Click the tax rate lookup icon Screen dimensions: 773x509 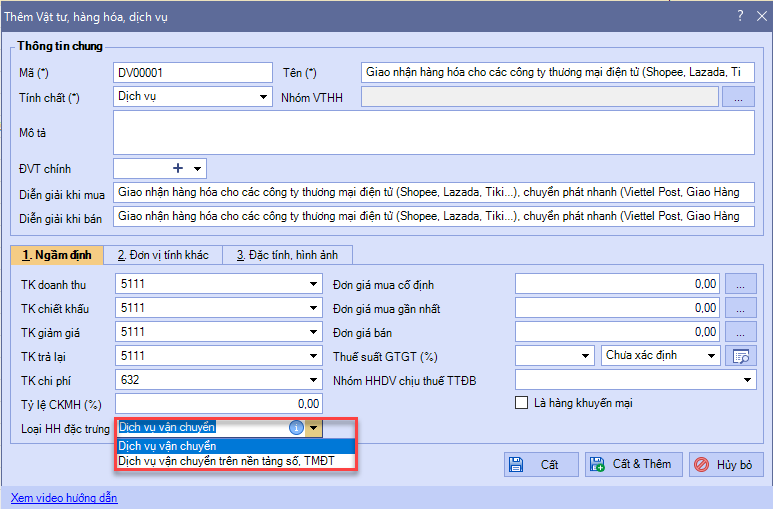pyautogui.click(x=741, y=356)
